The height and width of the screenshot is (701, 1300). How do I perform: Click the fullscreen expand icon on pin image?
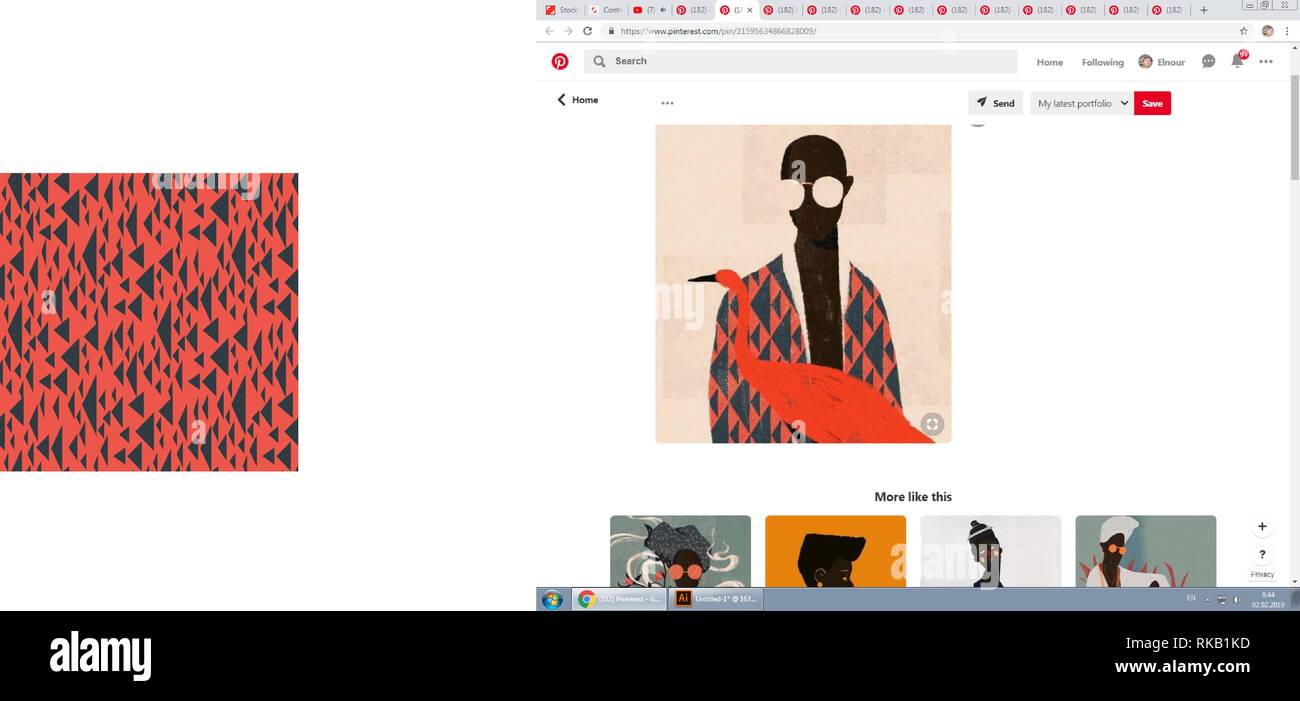point(932,424)
